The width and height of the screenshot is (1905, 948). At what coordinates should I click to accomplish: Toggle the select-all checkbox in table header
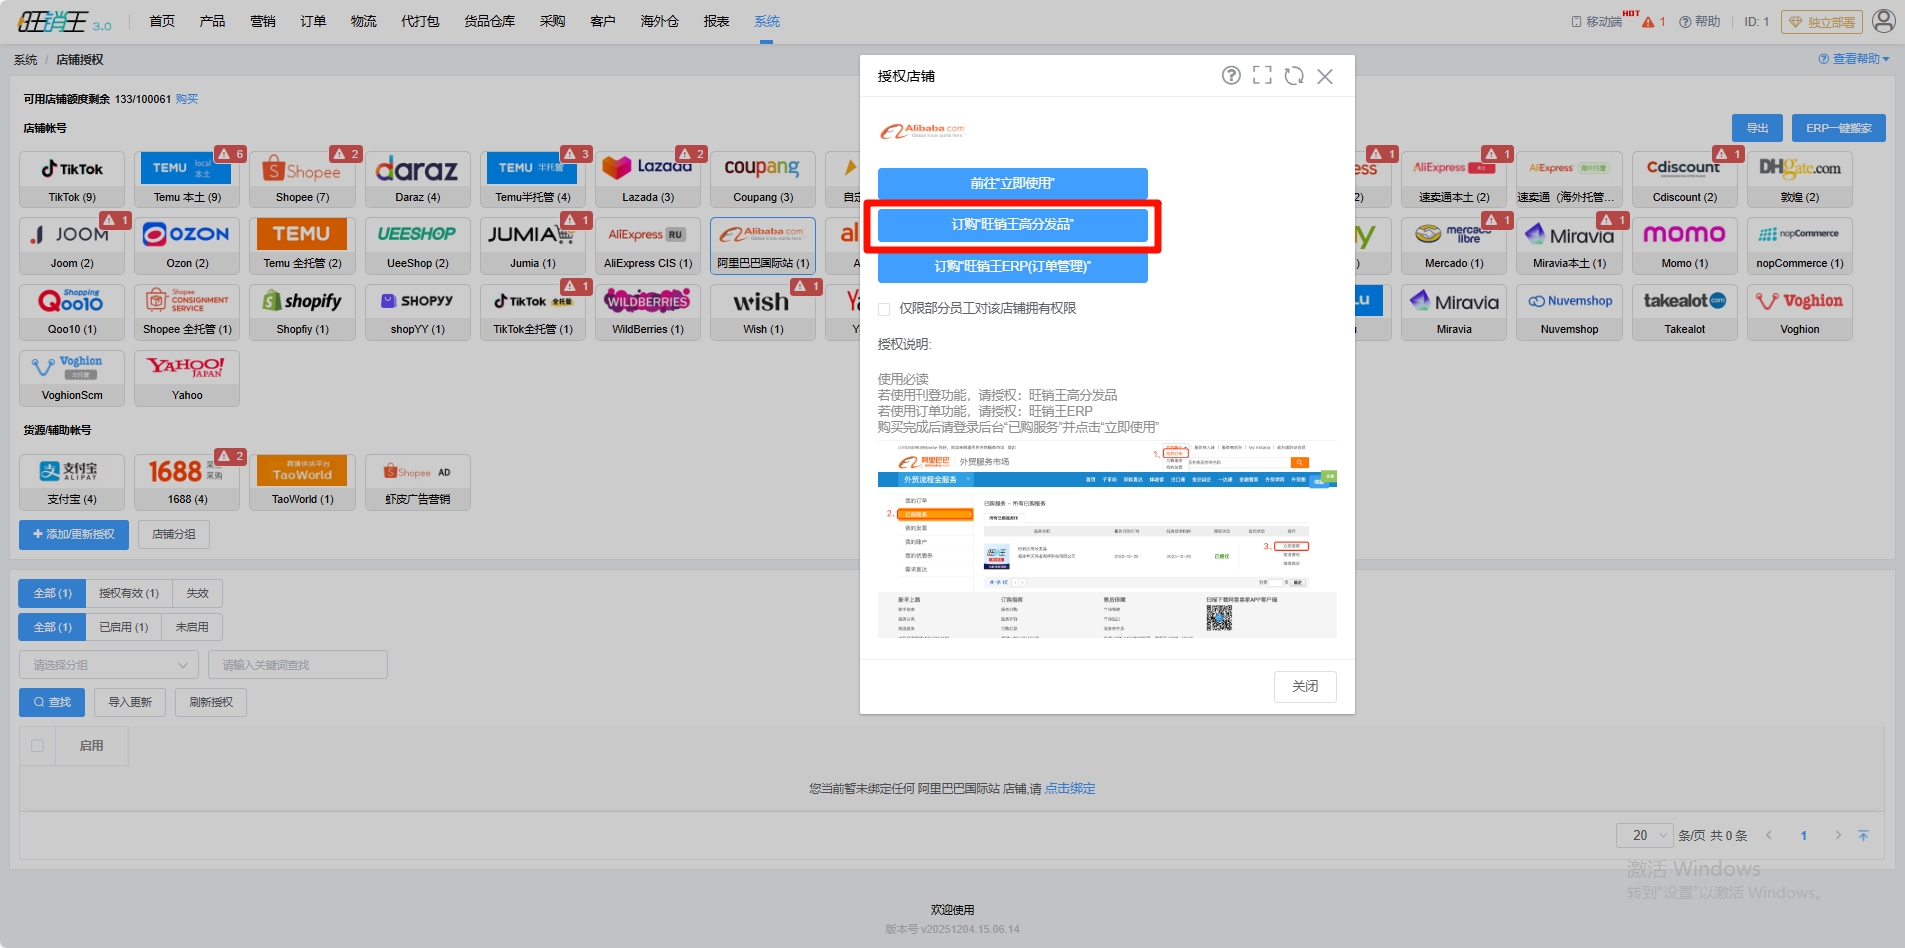(38, 746)
